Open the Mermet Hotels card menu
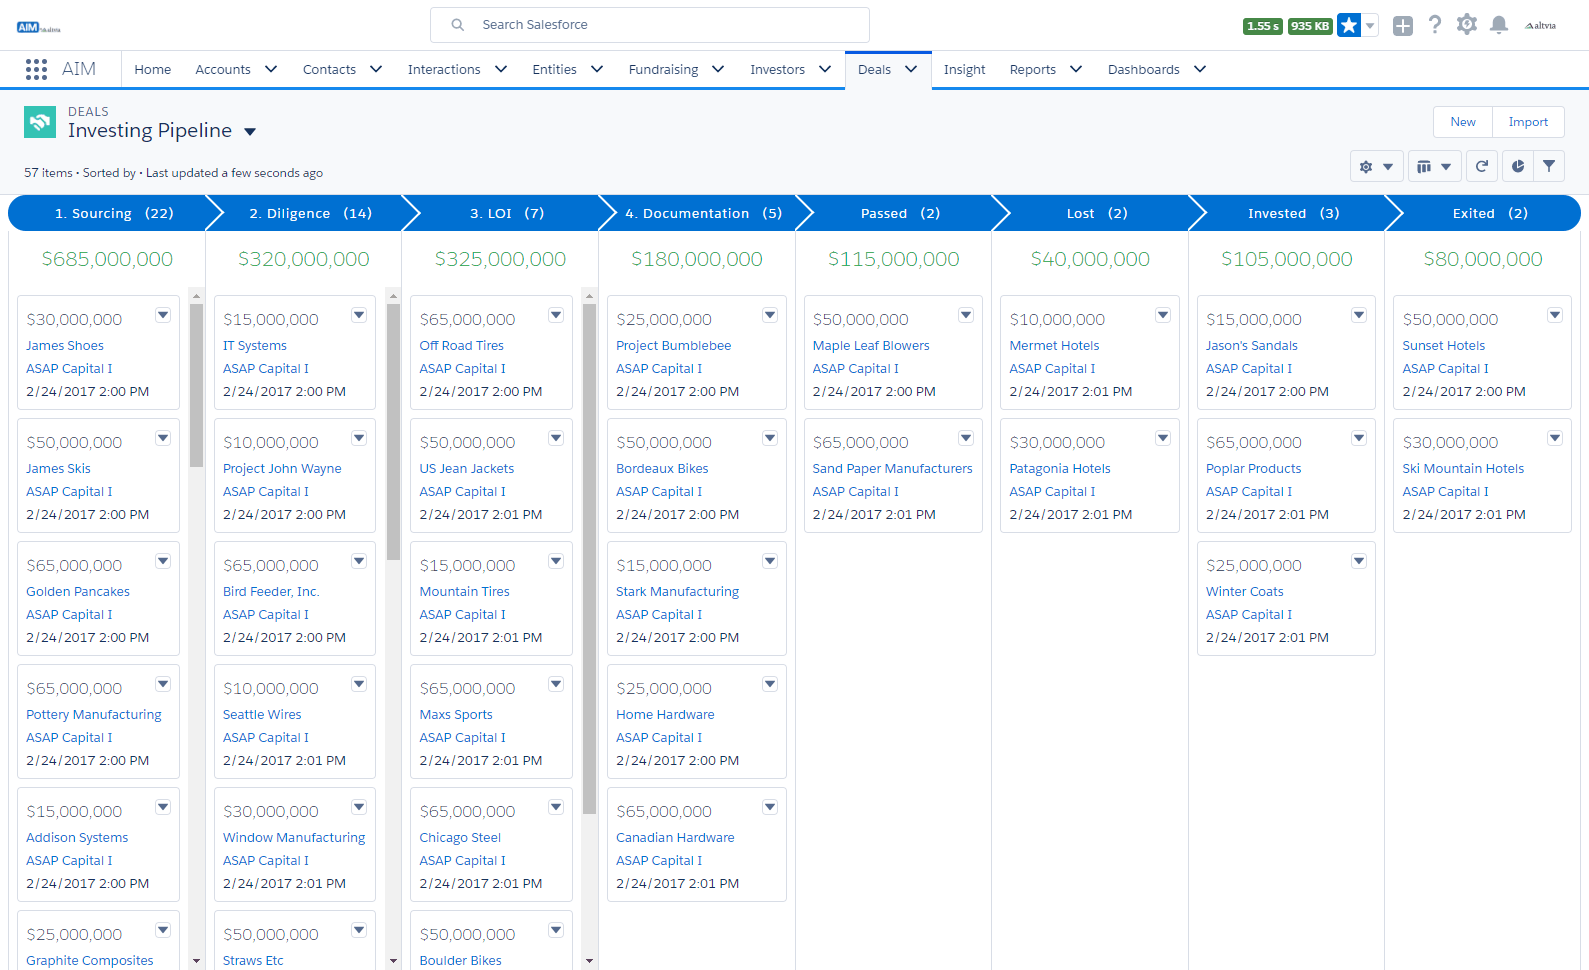 point(1163,315)
